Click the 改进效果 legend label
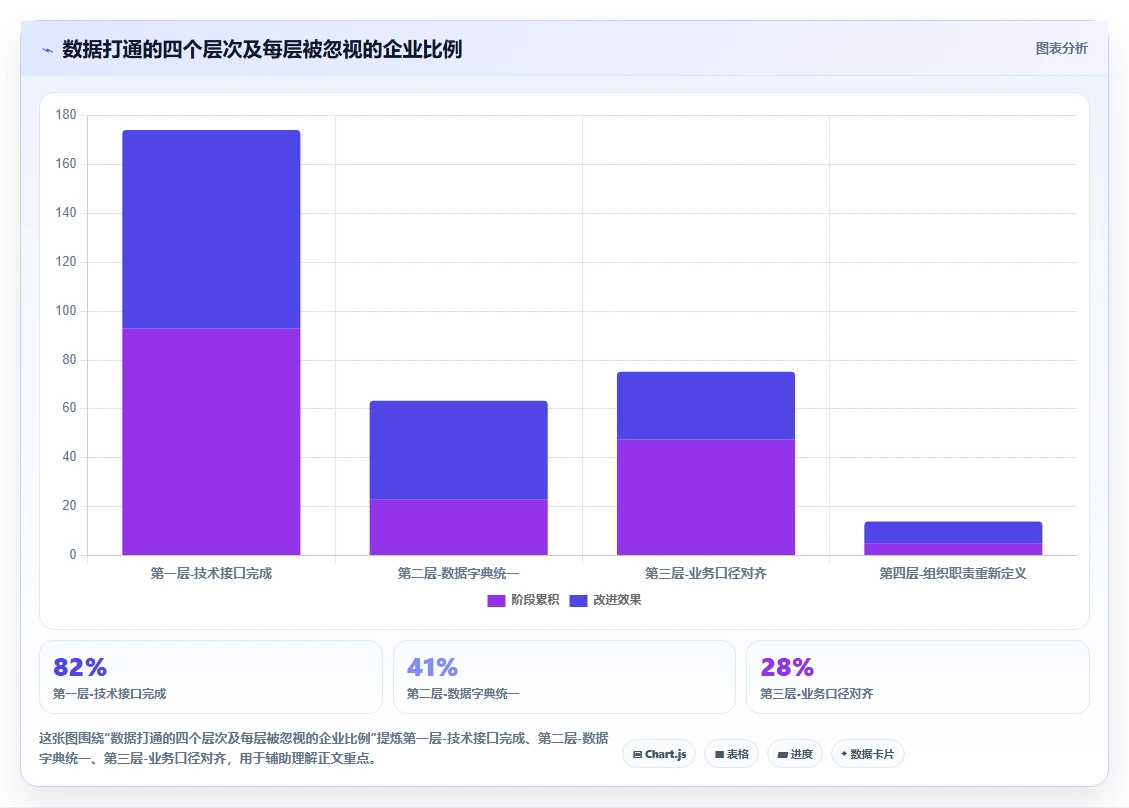1129x808 pixels. 617,600
